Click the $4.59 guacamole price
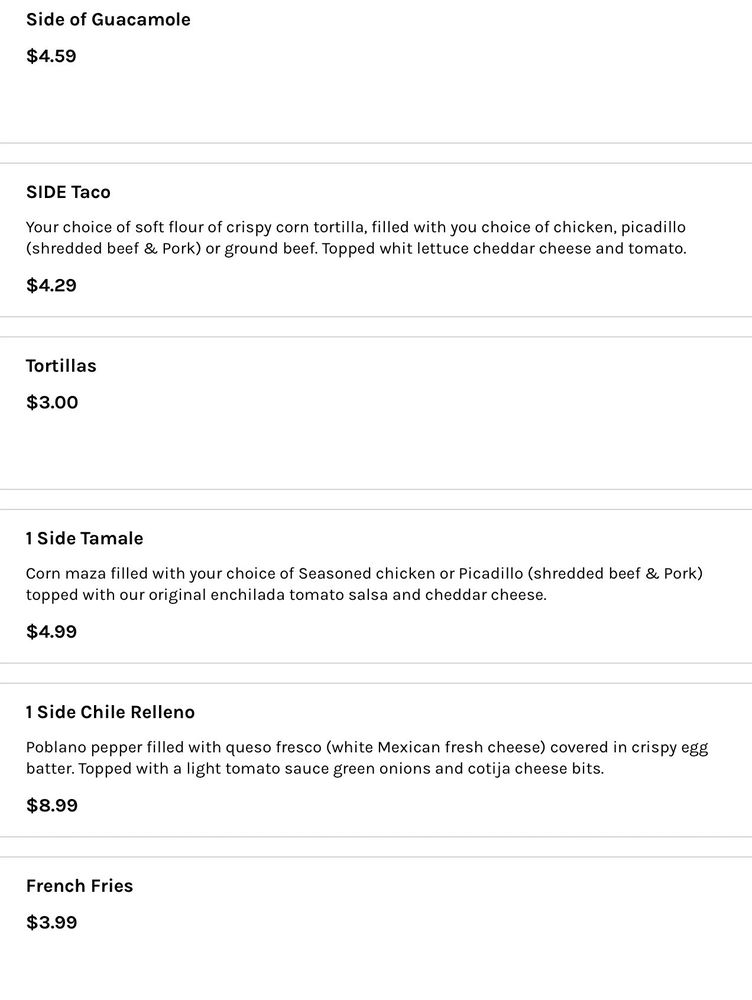The width and height of the screenshot is (752, 1000). [x=51, y=56]
